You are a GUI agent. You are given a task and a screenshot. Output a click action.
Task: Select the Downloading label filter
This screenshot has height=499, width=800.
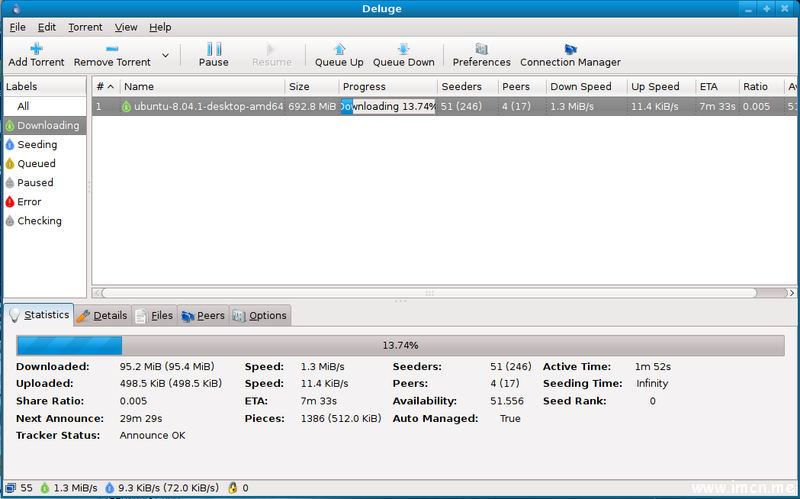coord(45,125)
